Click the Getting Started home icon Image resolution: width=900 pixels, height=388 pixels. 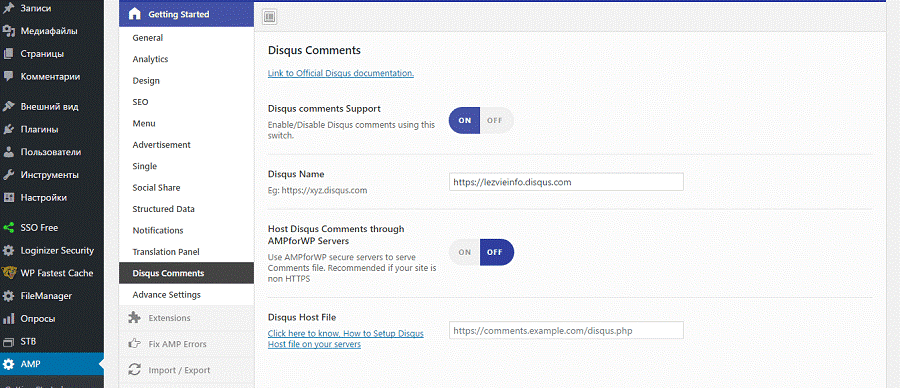[x=134, y=14]
